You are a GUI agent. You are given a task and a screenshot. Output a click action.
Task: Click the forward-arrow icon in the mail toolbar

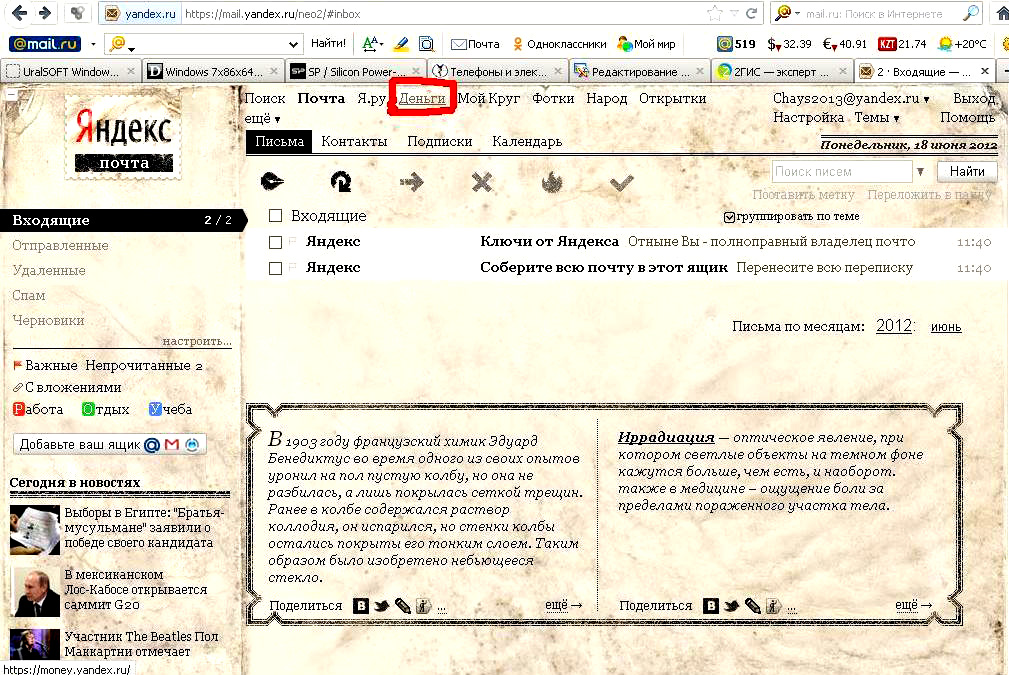pos(411,182)
